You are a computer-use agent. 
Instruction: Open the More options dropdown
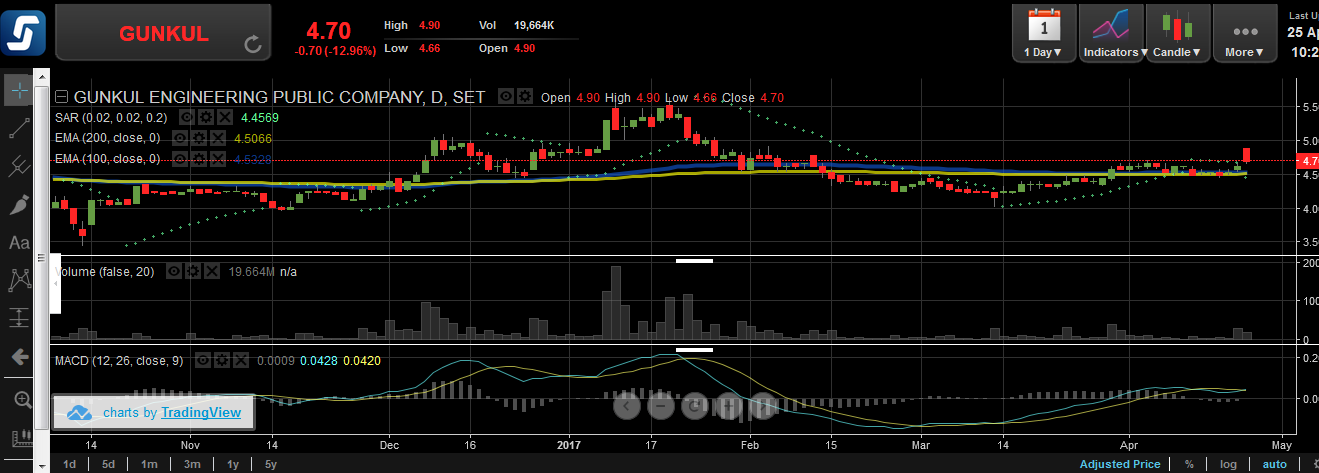click(x=1245, y=33)
